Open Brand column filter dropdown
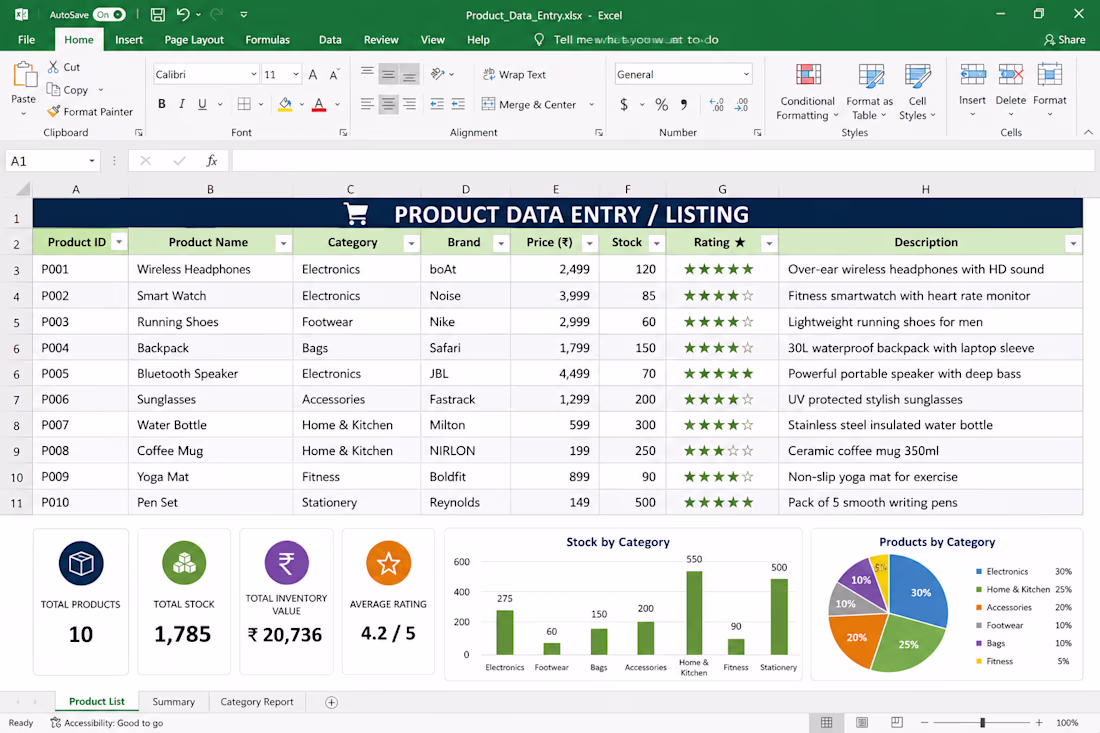 point(500,243)
